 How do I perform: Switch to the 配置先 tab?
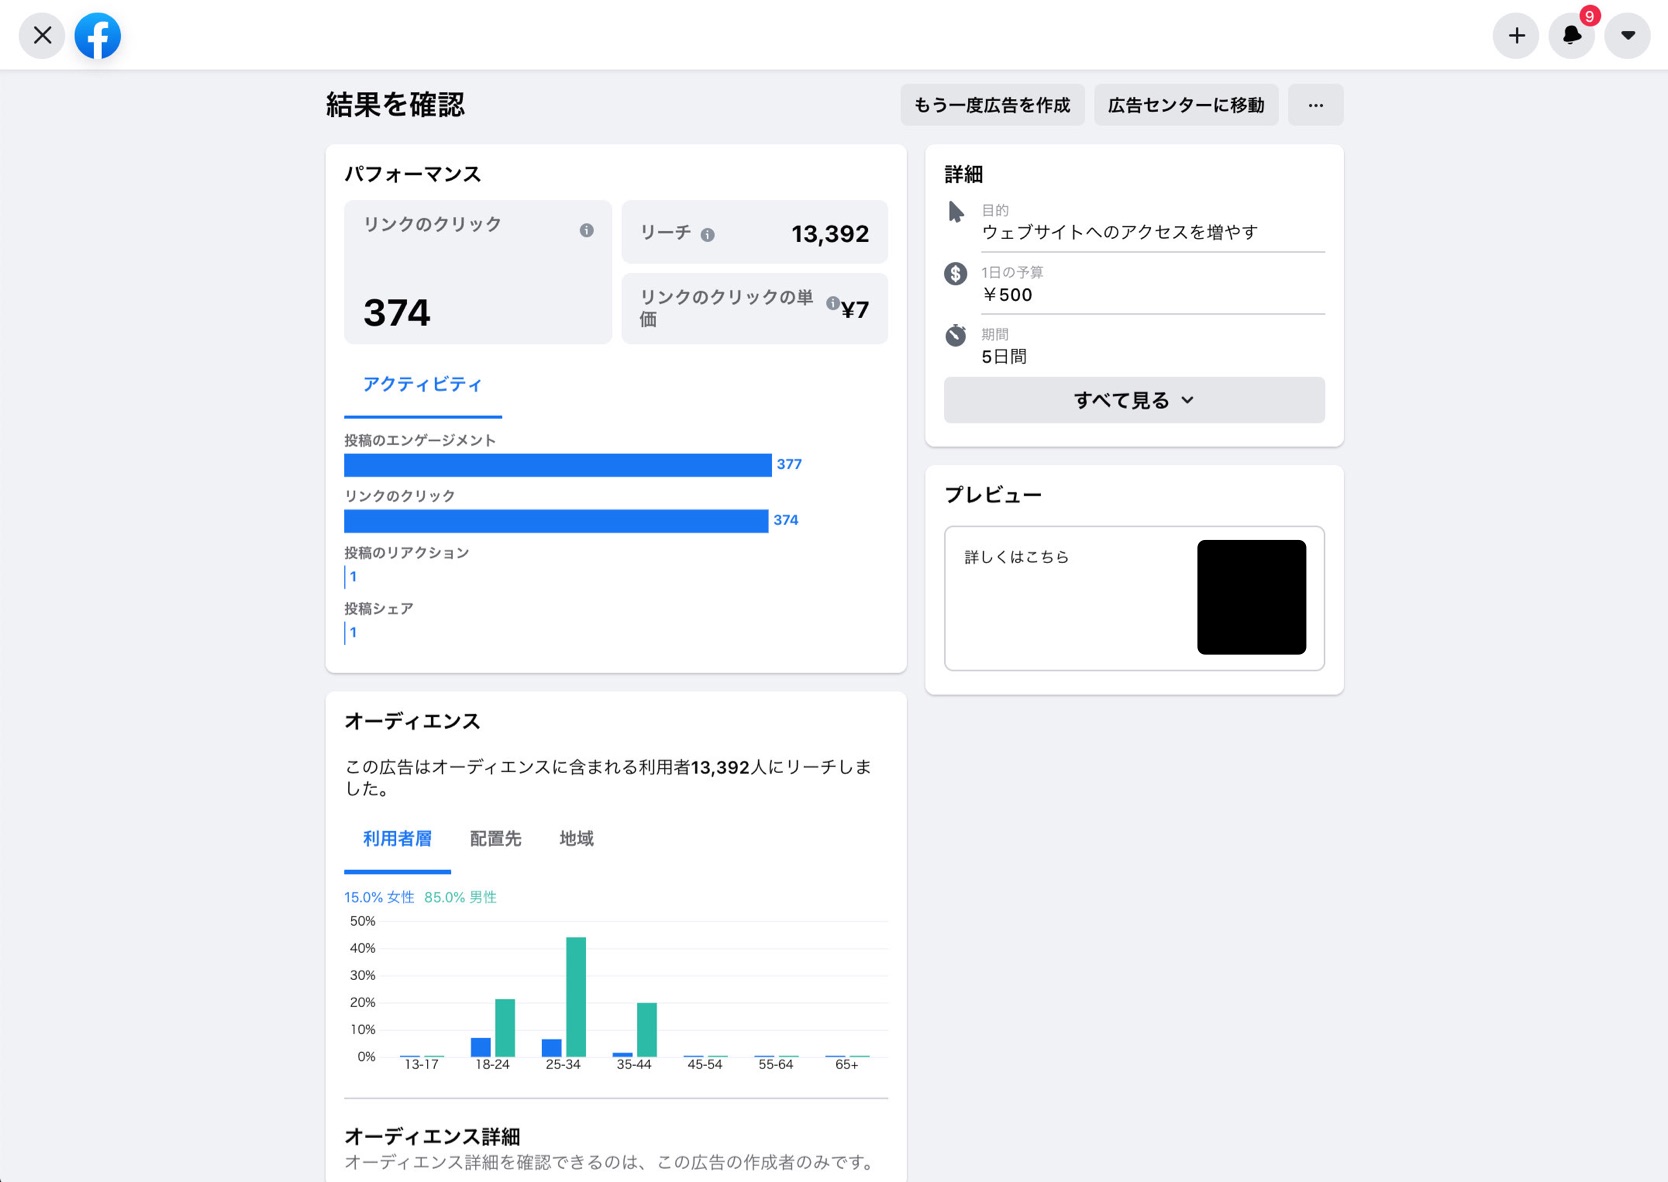[x=495, y=839]
